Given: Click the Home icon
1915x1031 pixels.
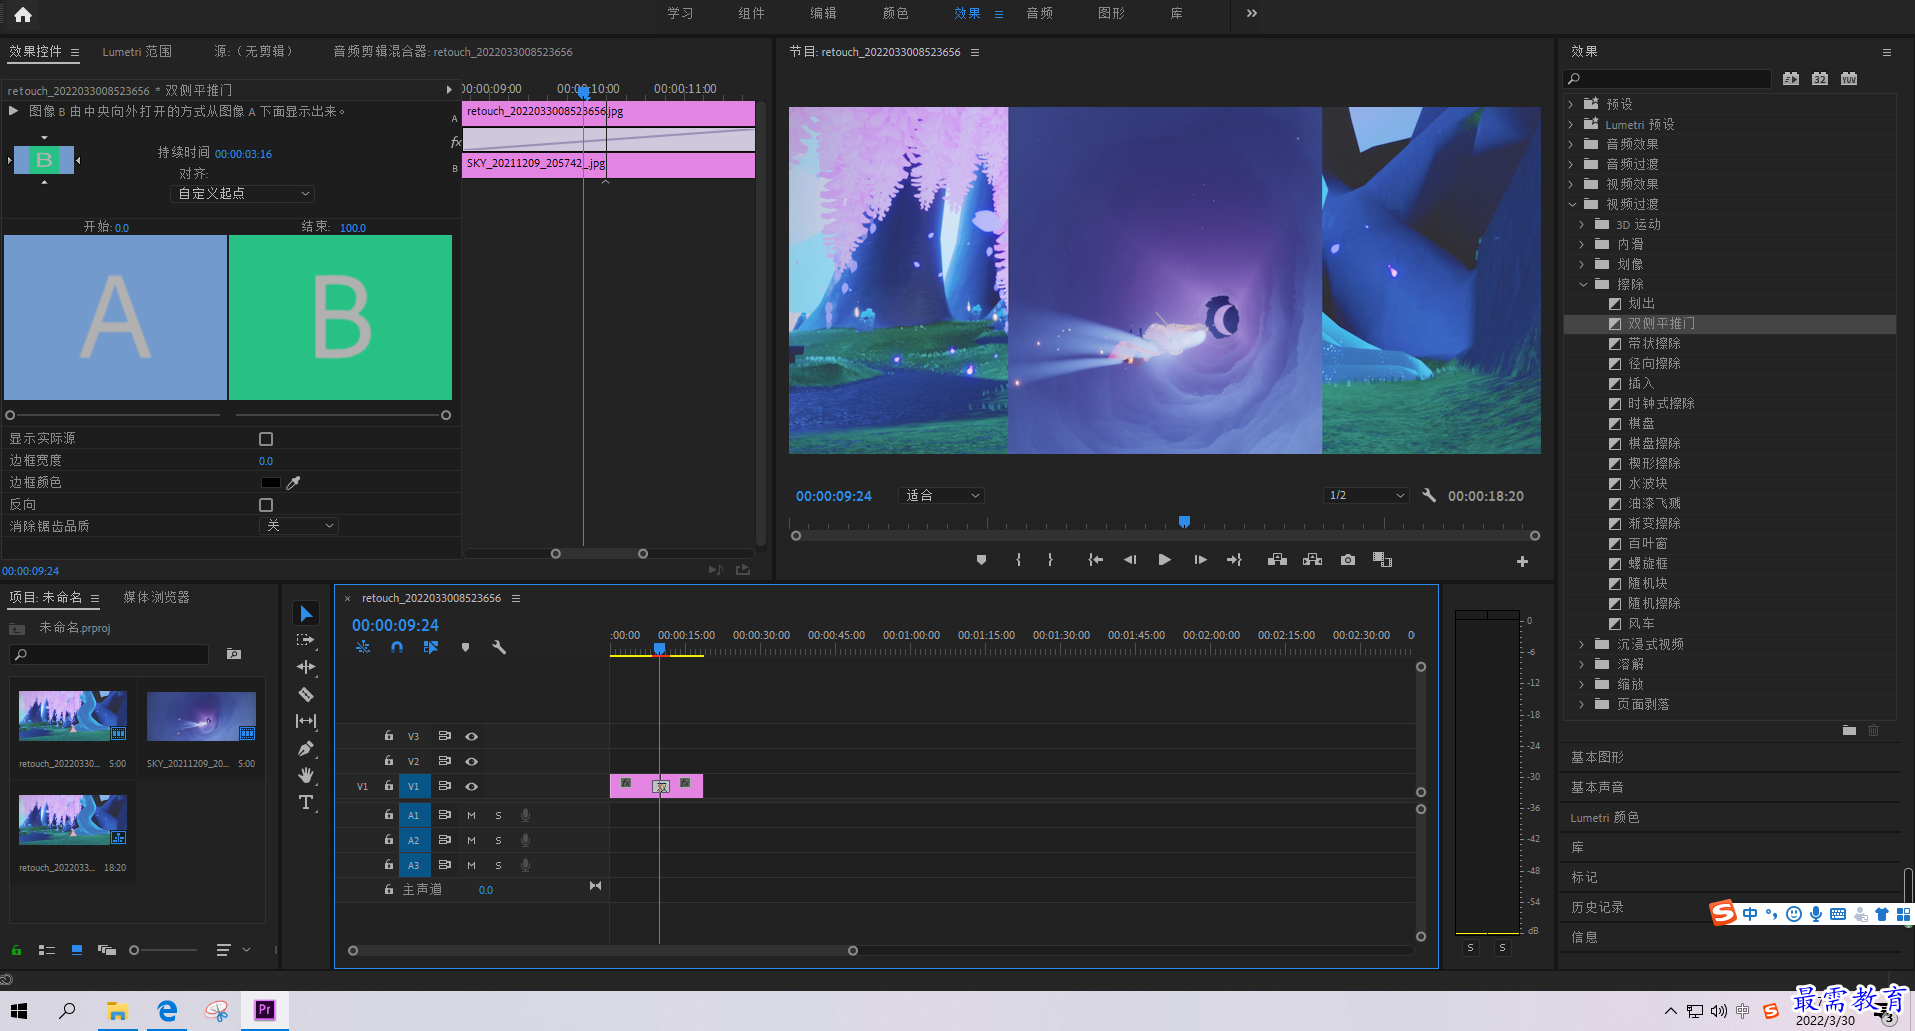Looking at the screenshot, I should click(23, 14).
